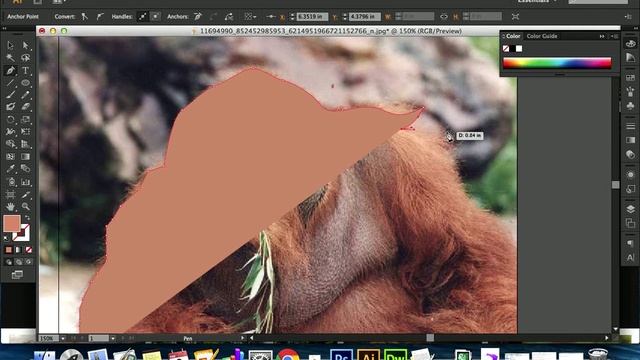The width and height of the screenshot is (640, 360).
Task: Select the Mesh tool
Action: (10, 157)
